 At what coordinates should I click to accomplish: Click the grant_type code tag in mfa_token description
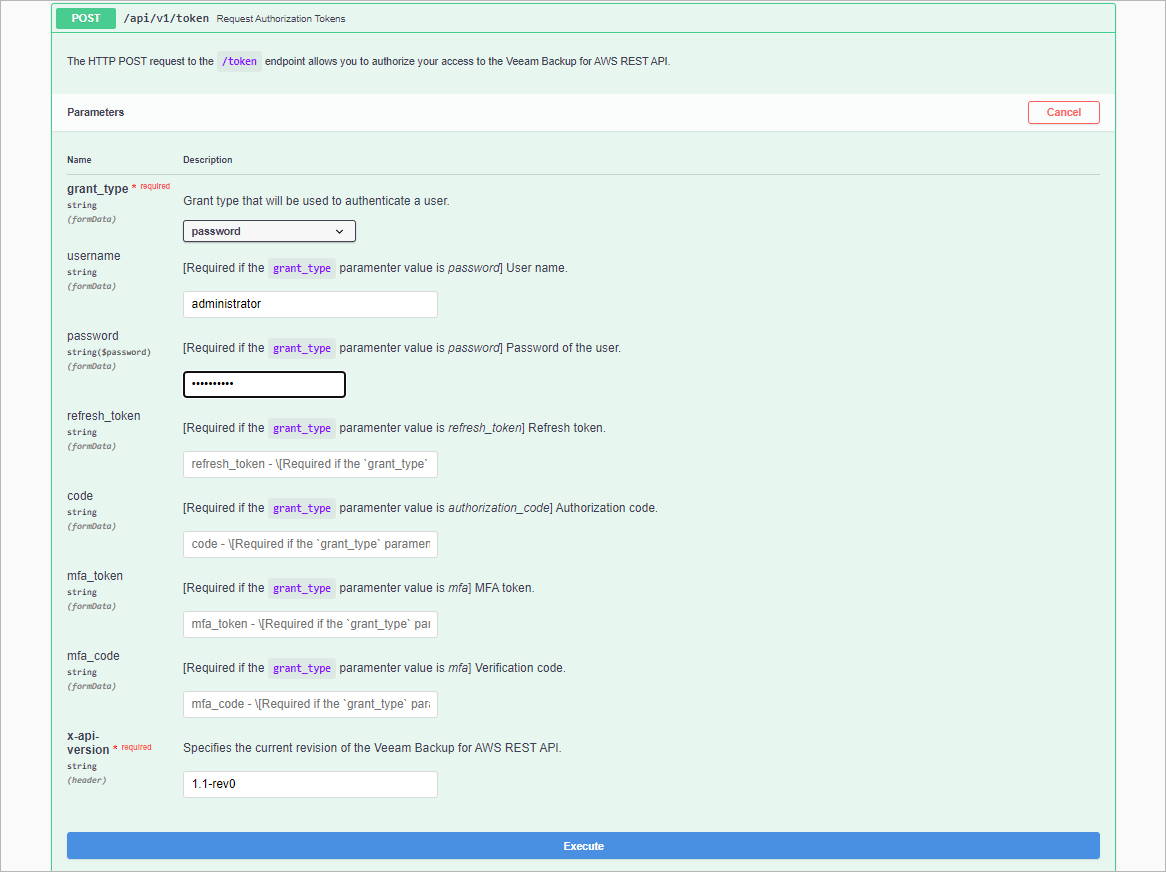coord(302,588)
